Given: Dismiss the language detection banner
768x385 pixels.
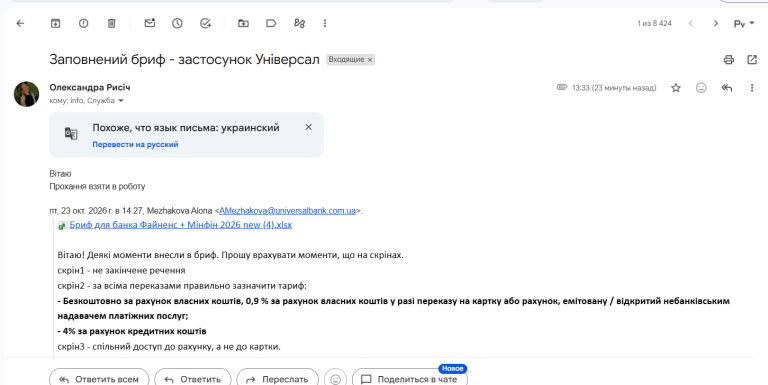Looking at the screenshot, I should click(x=308, y=127).
